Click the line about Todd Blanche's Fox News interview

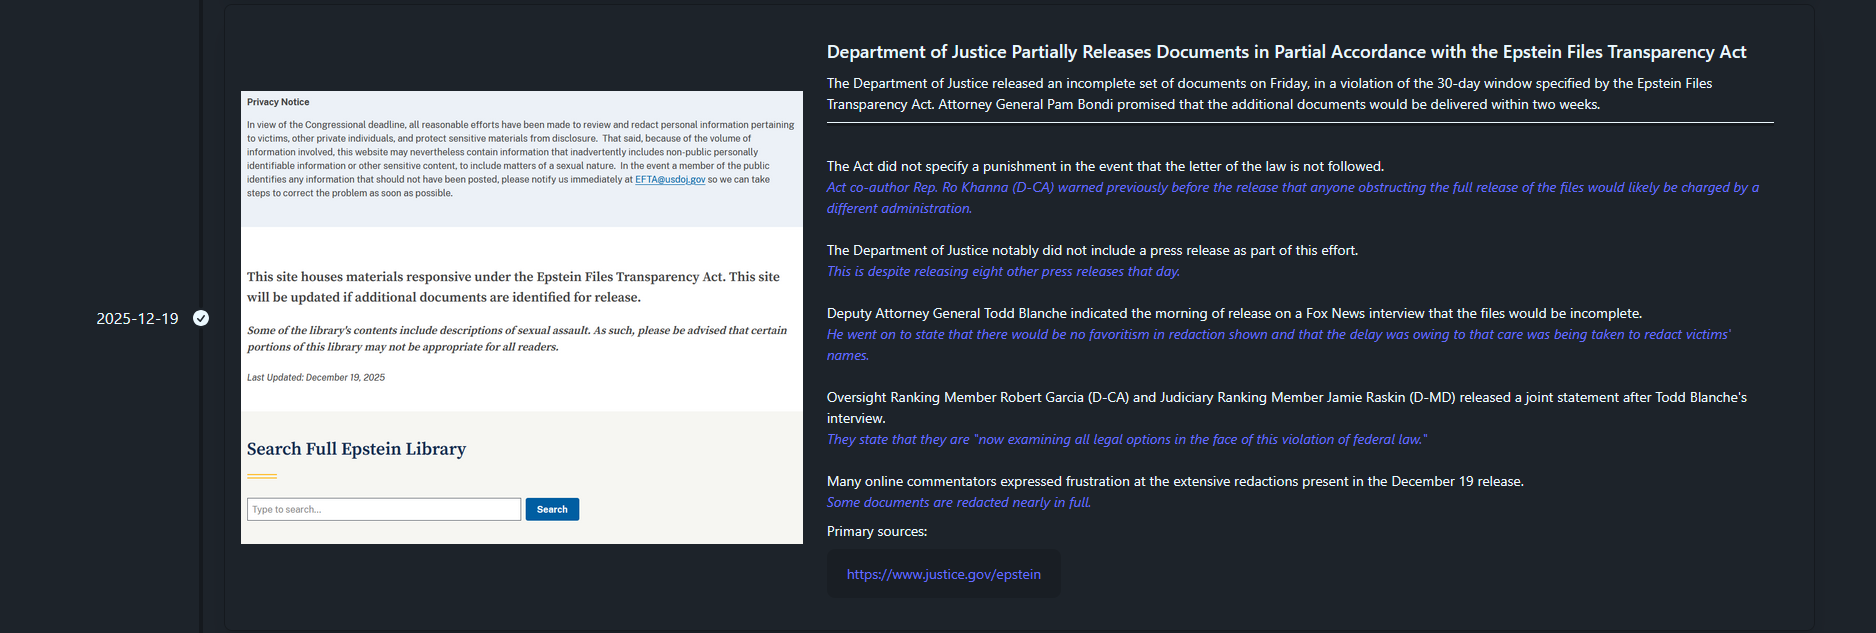(x=1234, y=314)
